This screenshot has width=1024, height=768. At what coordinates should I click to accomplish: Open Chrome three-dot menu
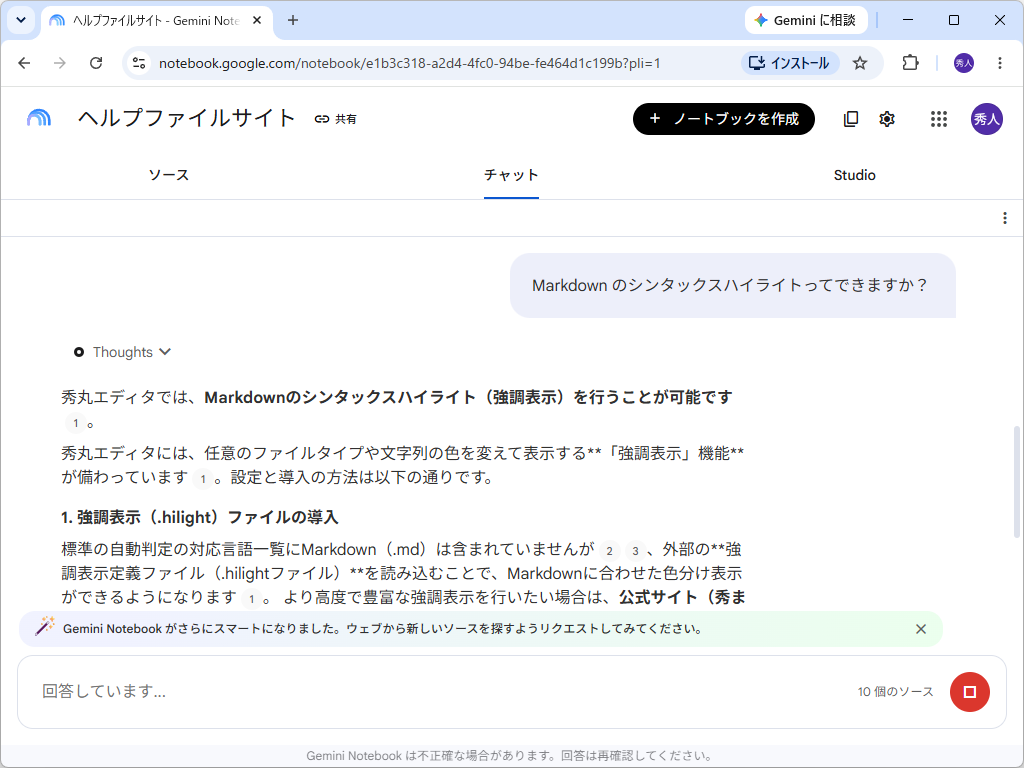click(1000, 63)
